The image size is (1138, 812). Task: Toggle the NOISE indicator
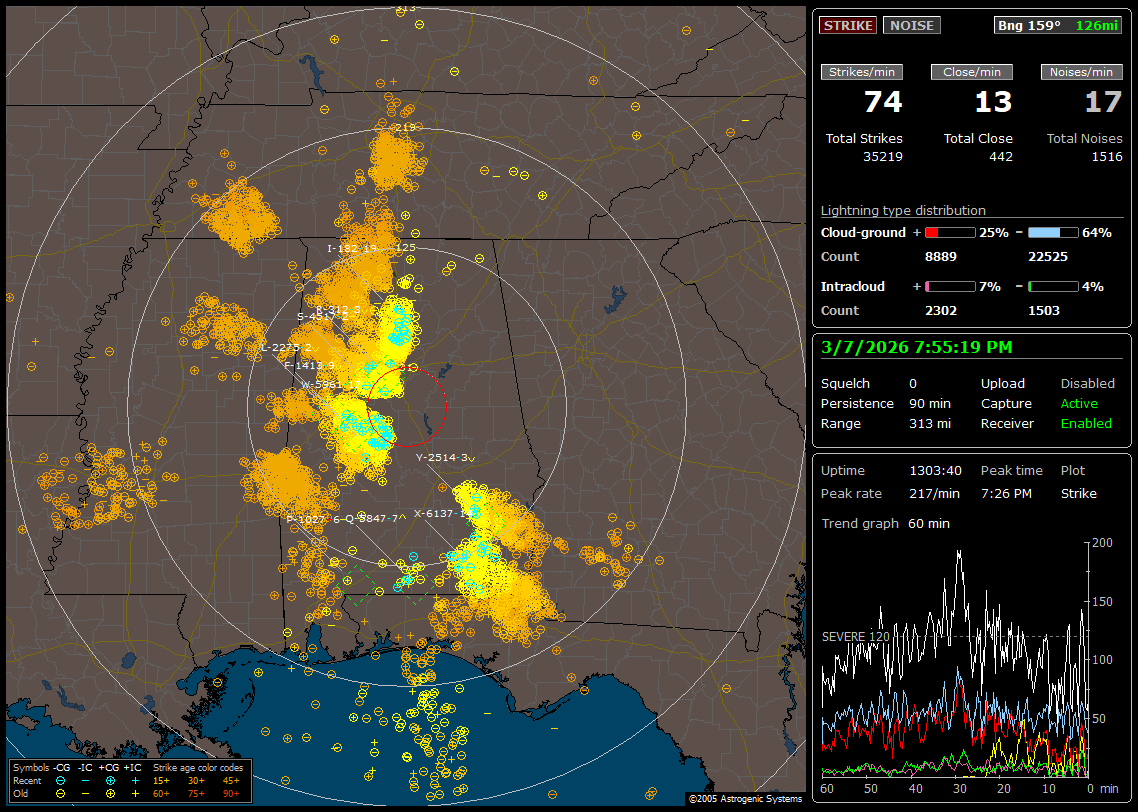click(x=911, y=25)
